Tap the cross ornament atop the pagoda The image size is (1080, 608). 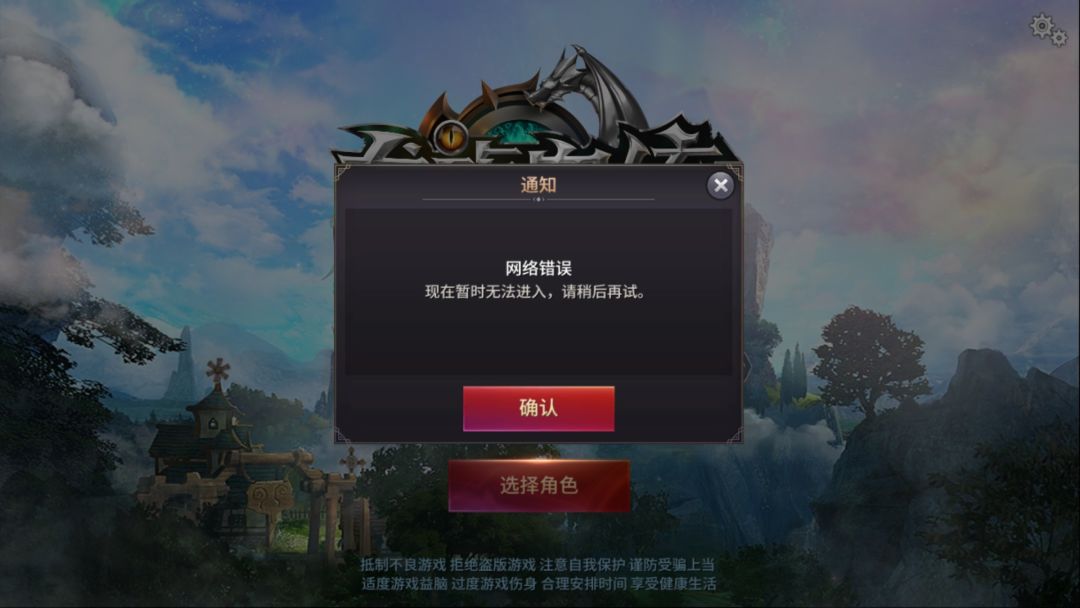click(x=218, y=371)
